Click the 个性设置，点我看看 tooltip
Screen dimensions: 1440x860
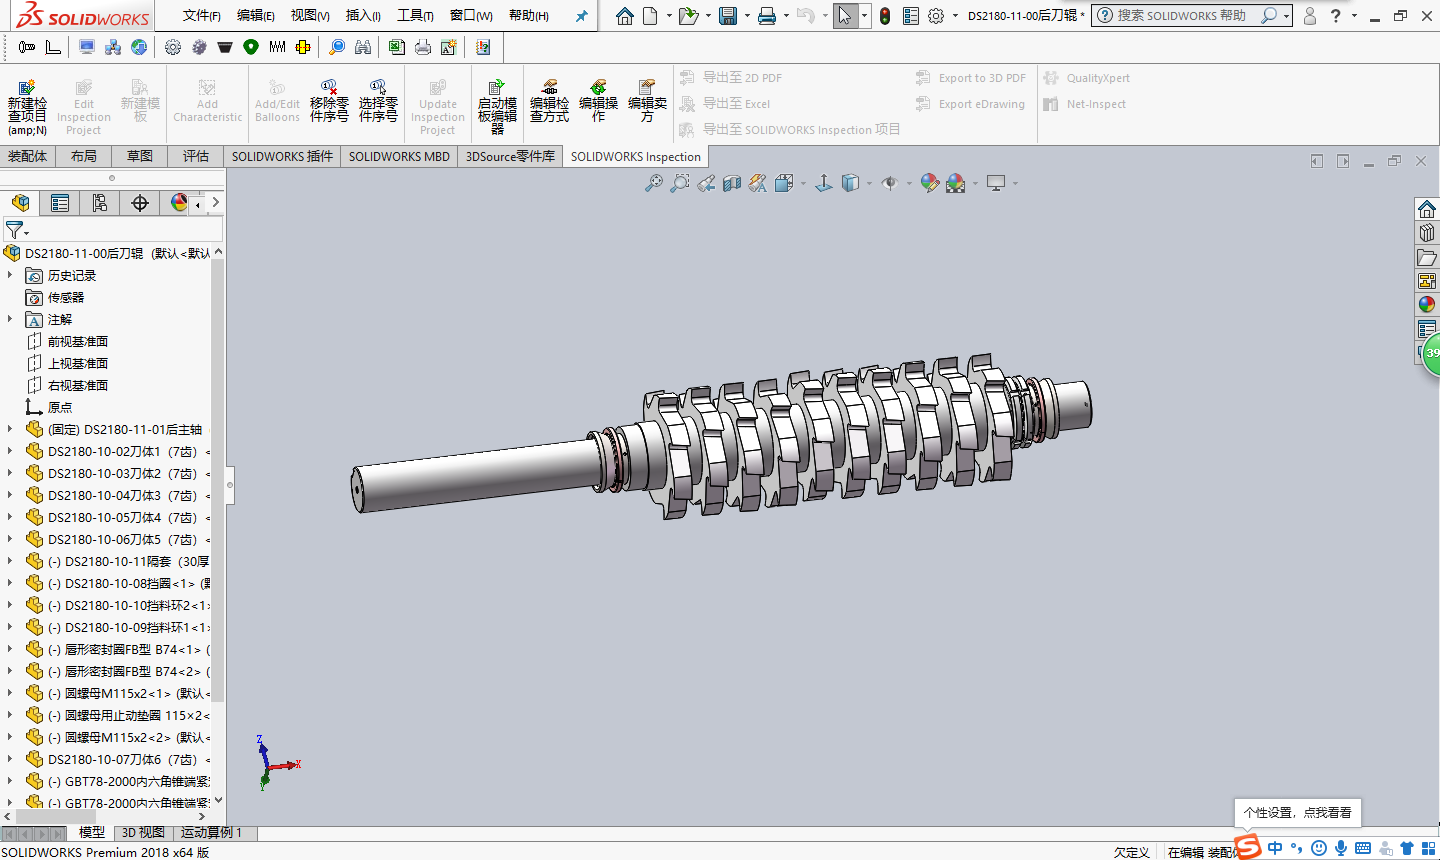point(1298,812)
